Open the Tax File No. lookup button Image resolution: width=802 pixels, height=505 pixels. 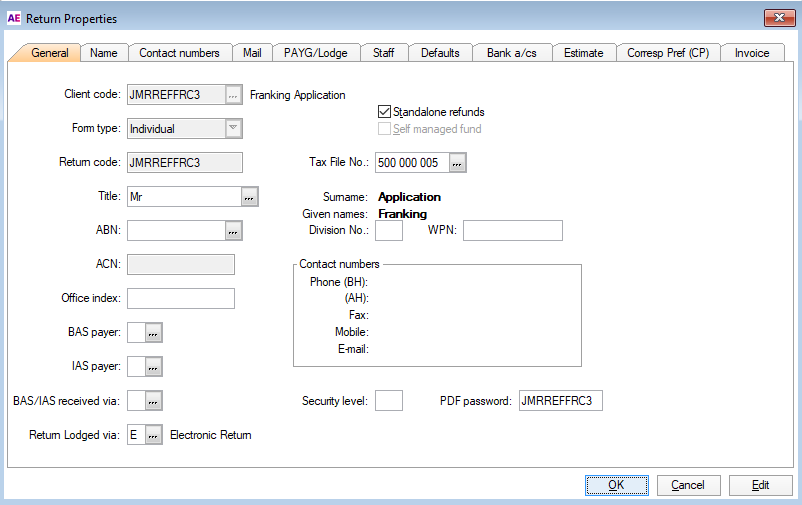click(457, 162)
